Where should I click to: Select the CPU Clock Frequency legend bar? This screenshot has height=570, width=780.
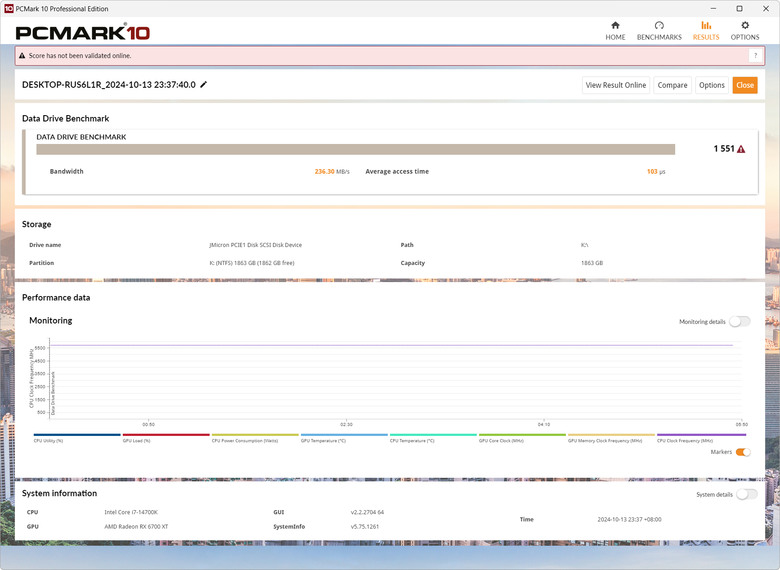(701, 435)
